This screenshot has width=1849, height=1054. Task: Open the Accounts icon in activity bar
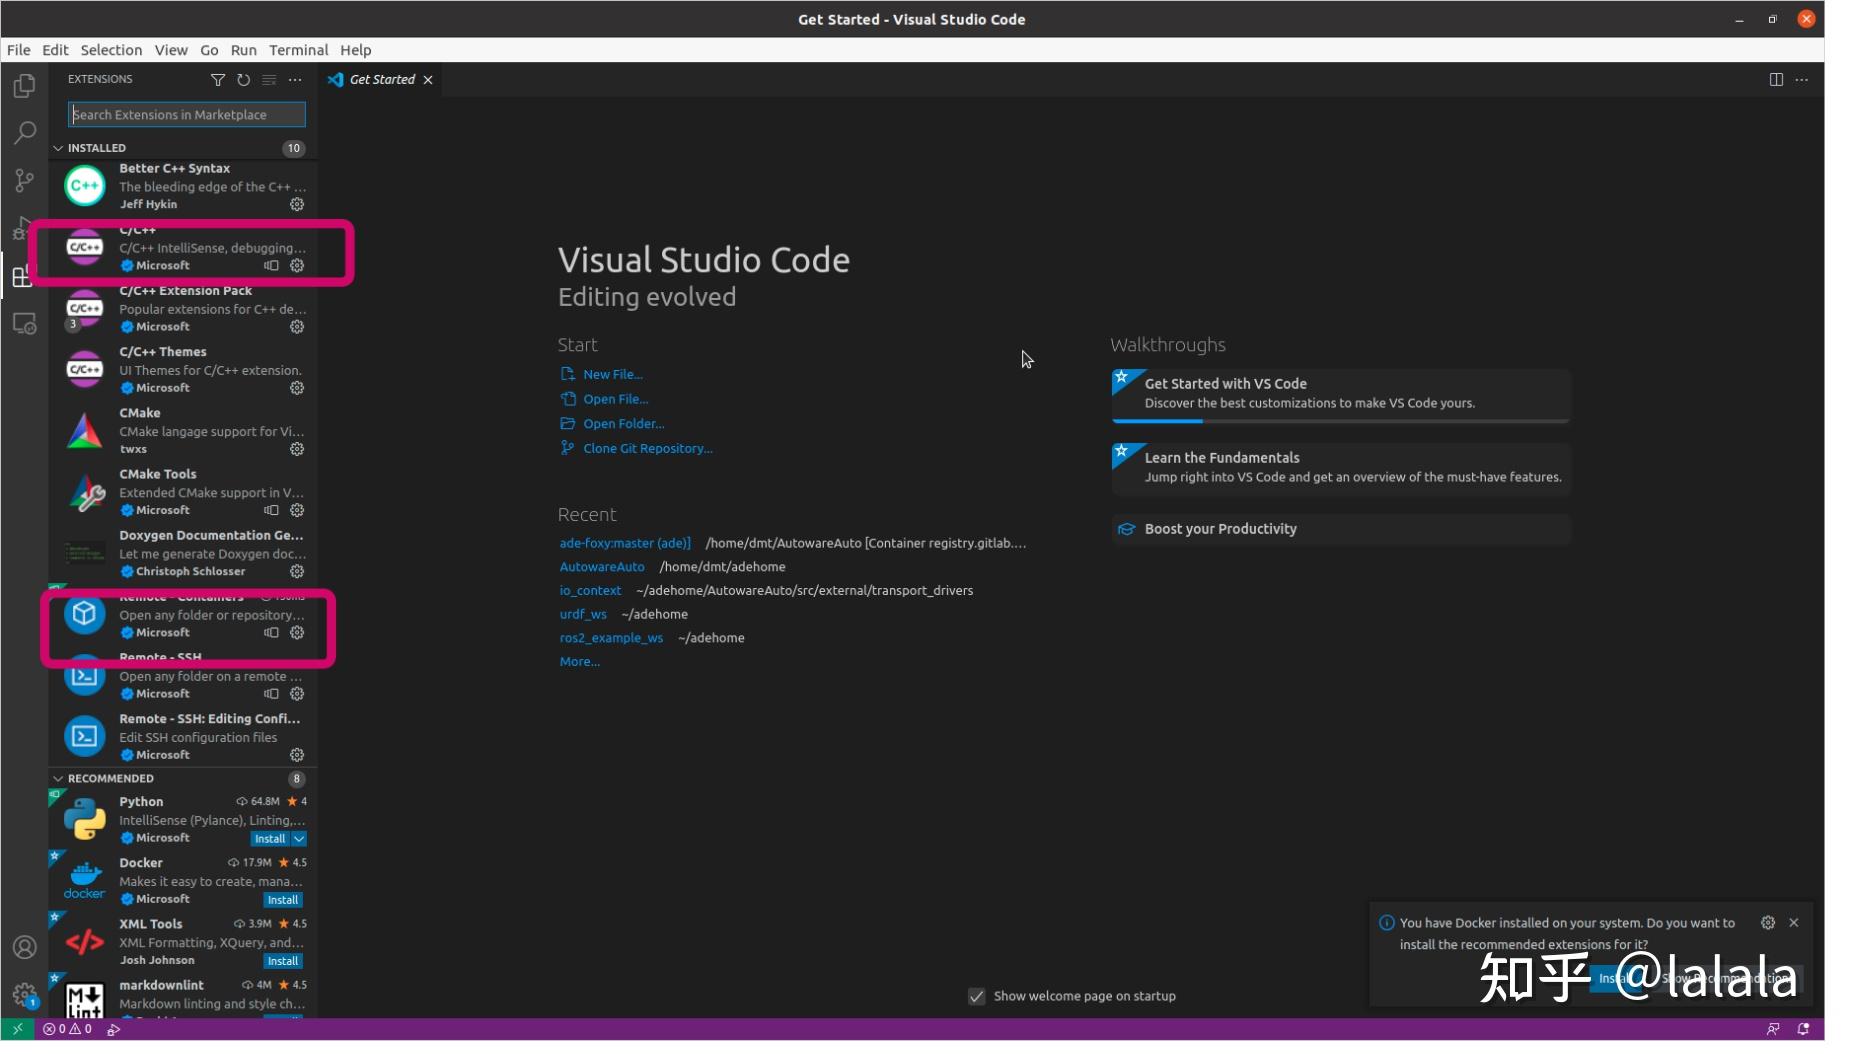tap(24, 947)
